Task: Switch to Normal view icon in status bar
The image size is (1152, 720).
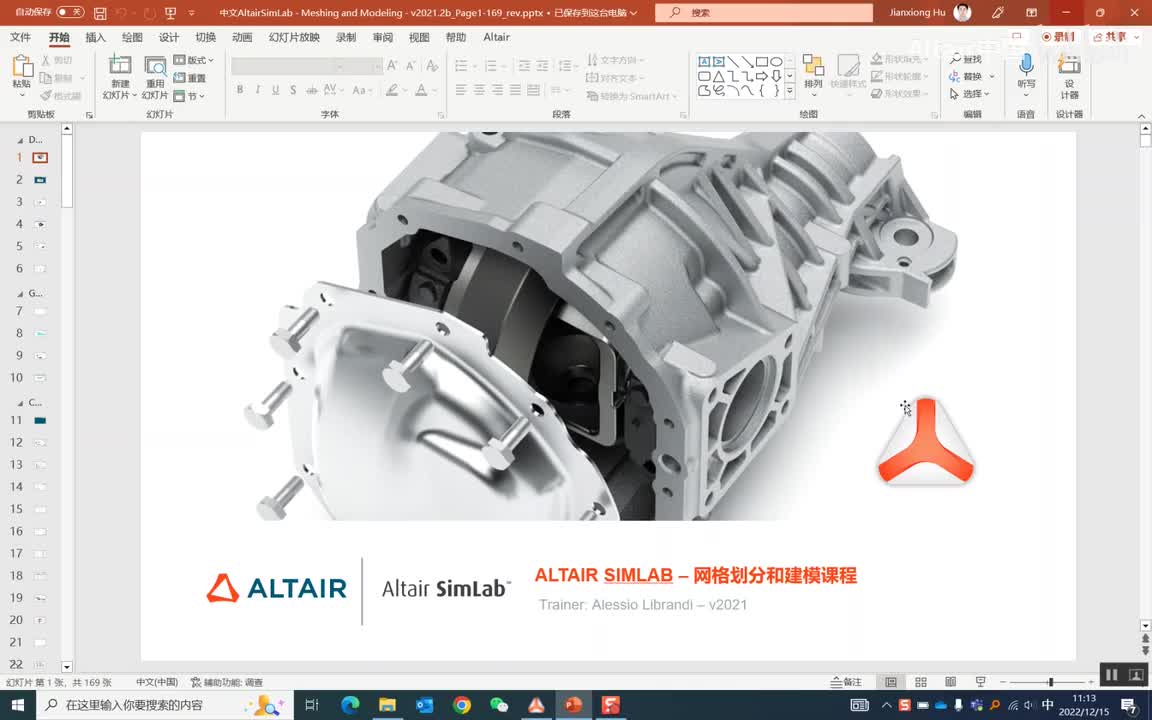Action: point(890,682)
